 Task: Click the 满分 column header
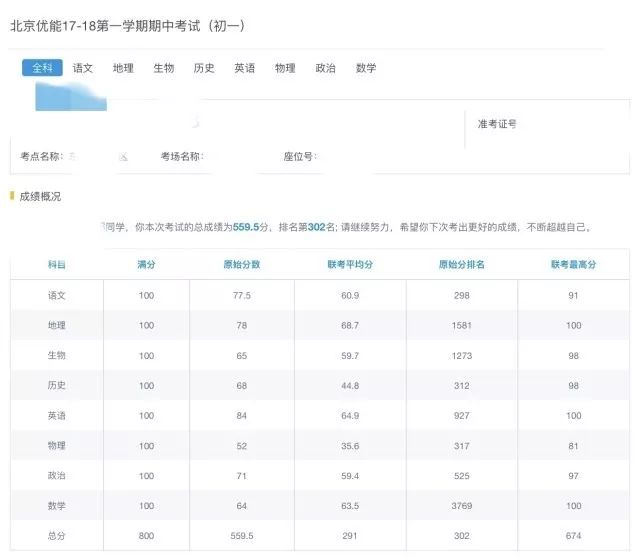(147, 265)
